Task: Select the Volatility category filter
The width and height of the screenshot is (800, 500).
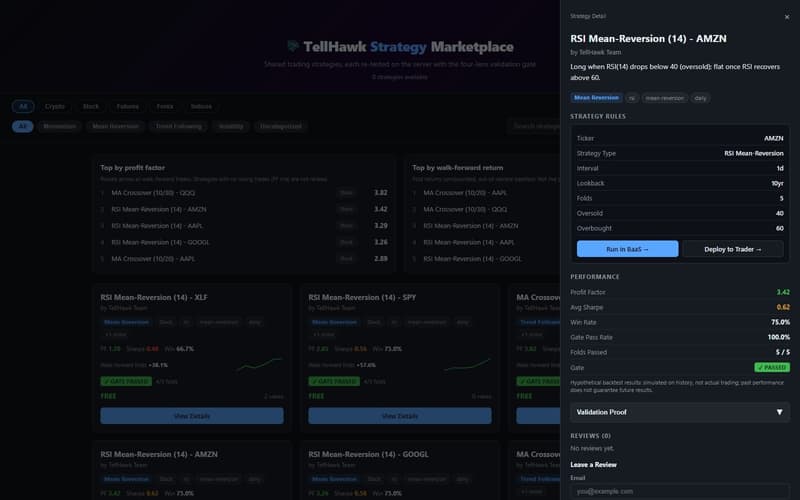Action: click(231, 126)
